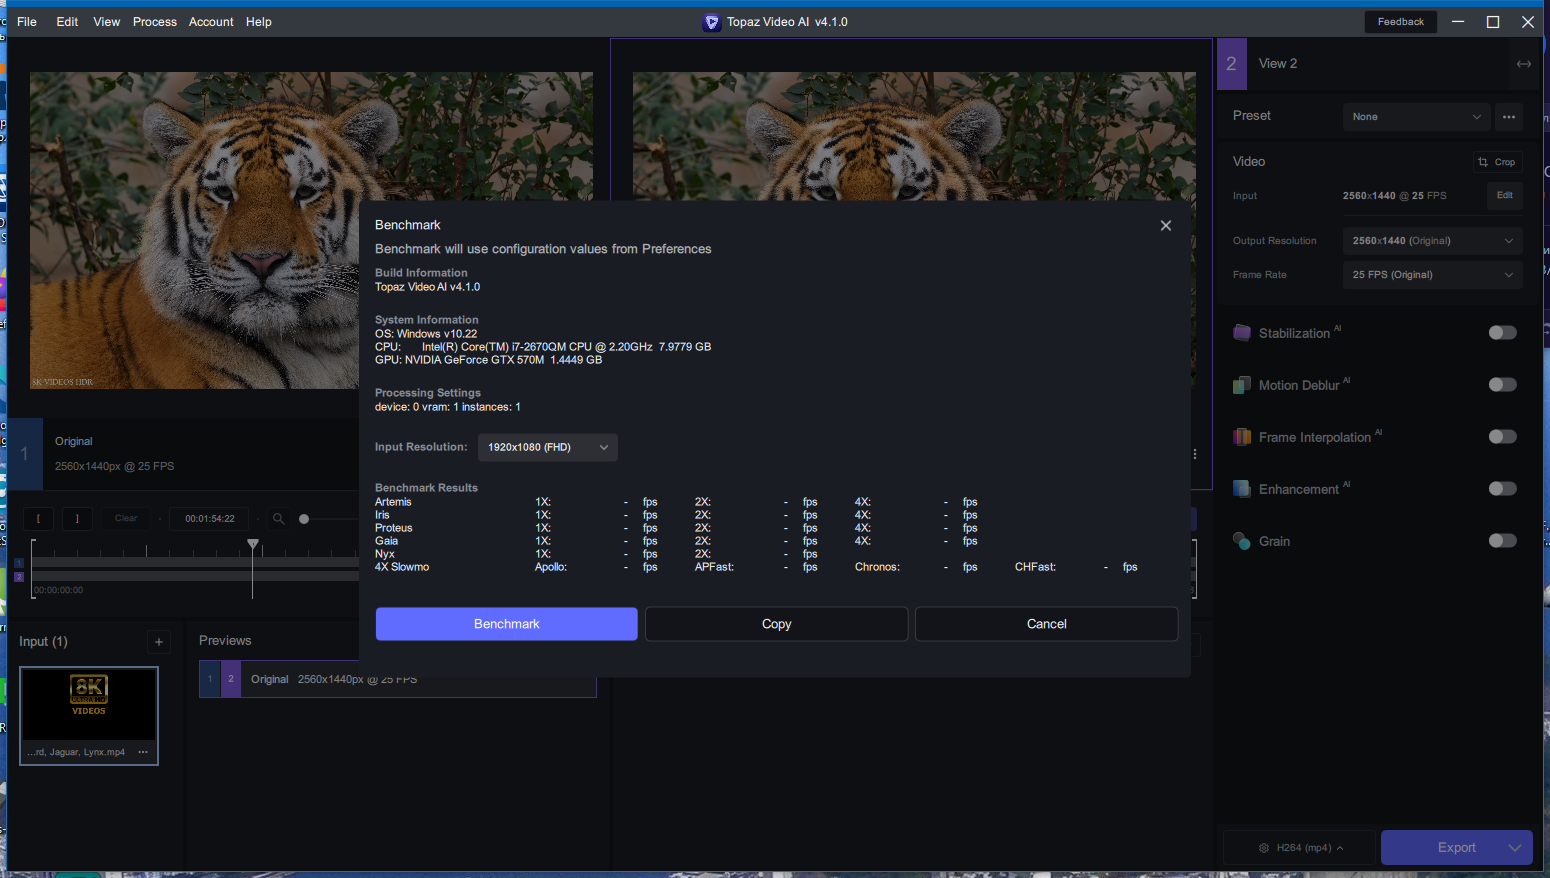Click the swap views arrow icon beside View 2

coord(1523,64)
